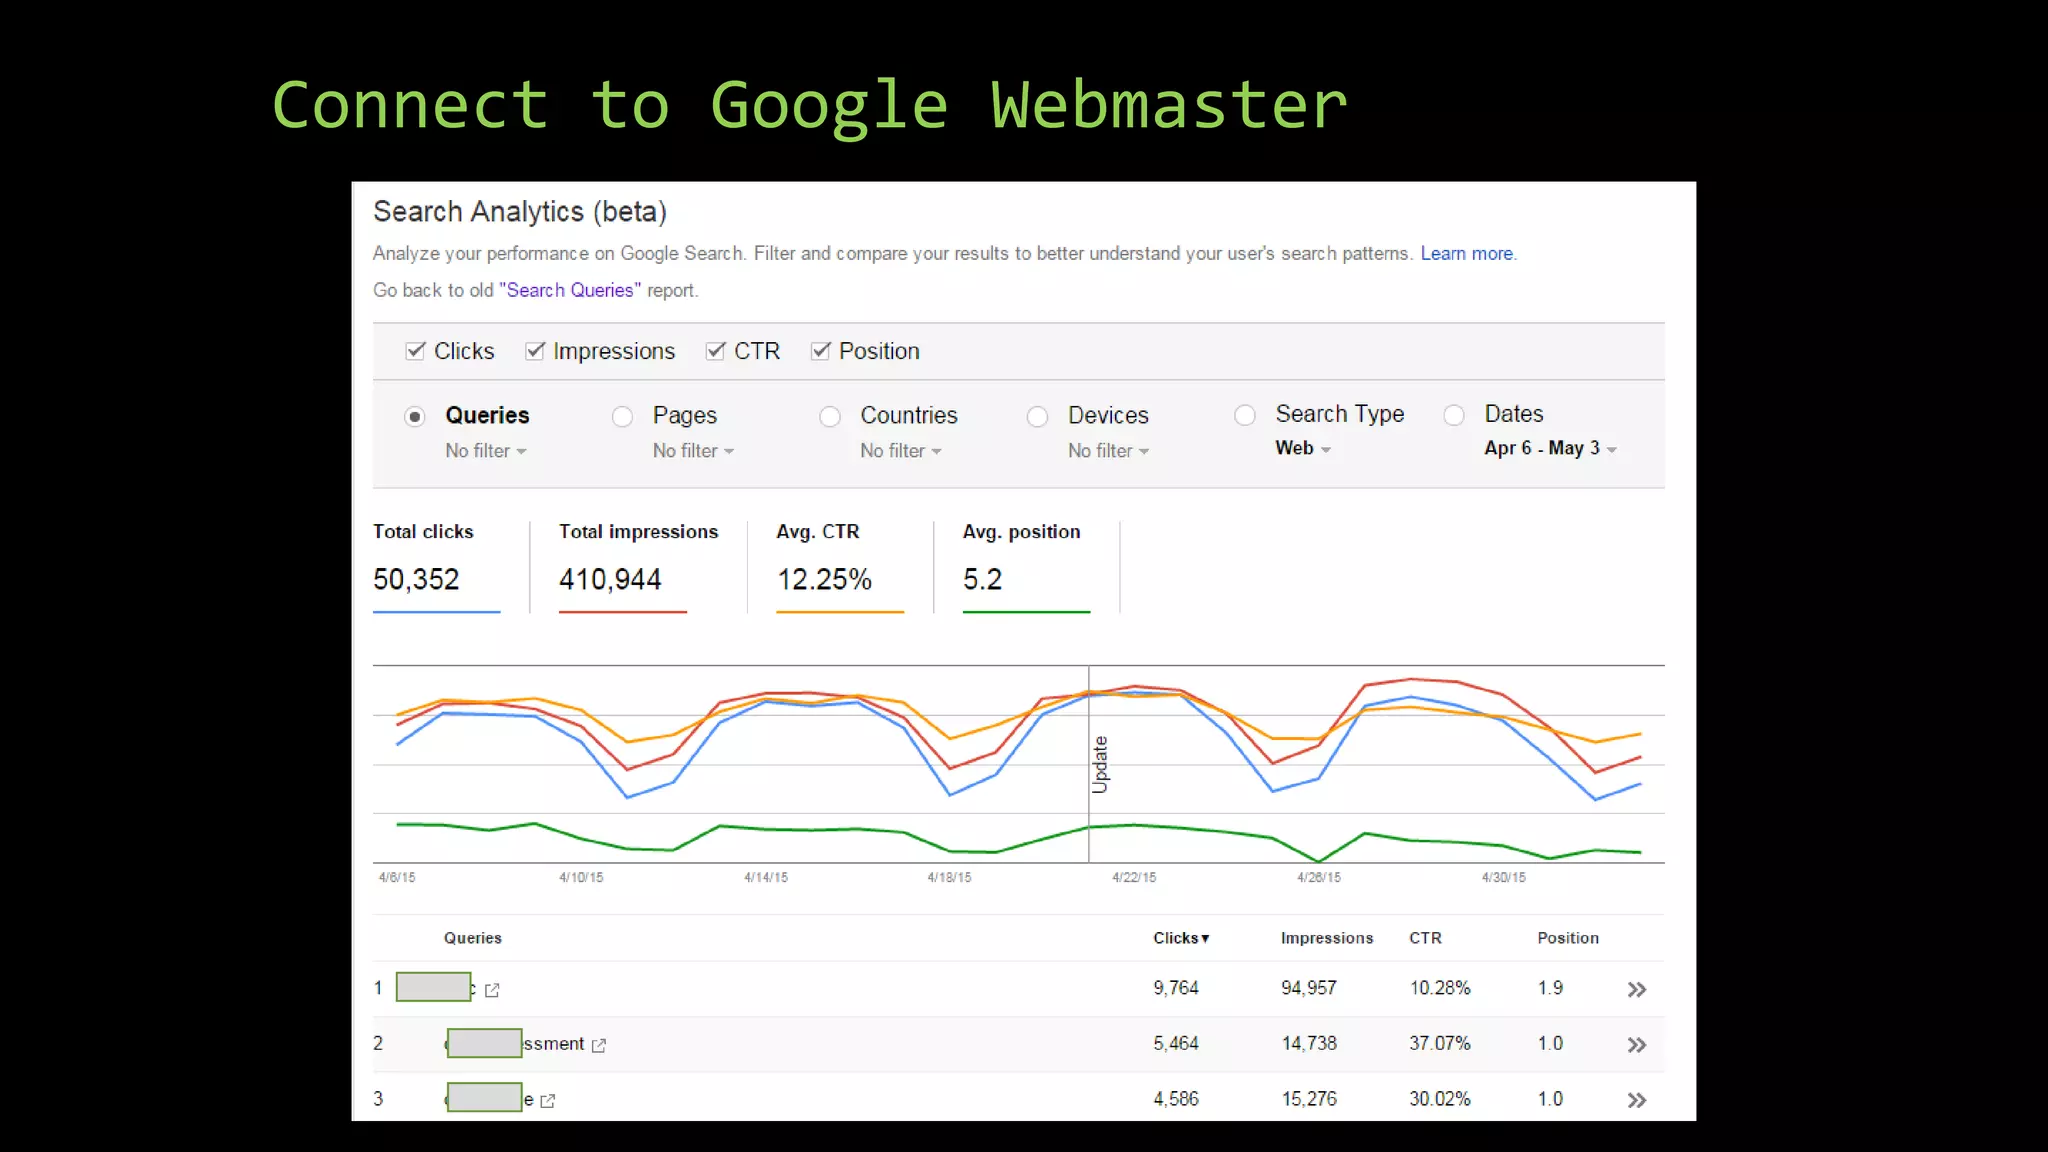
Task: Click the 10.28% CTR value
Action: 1440,988
